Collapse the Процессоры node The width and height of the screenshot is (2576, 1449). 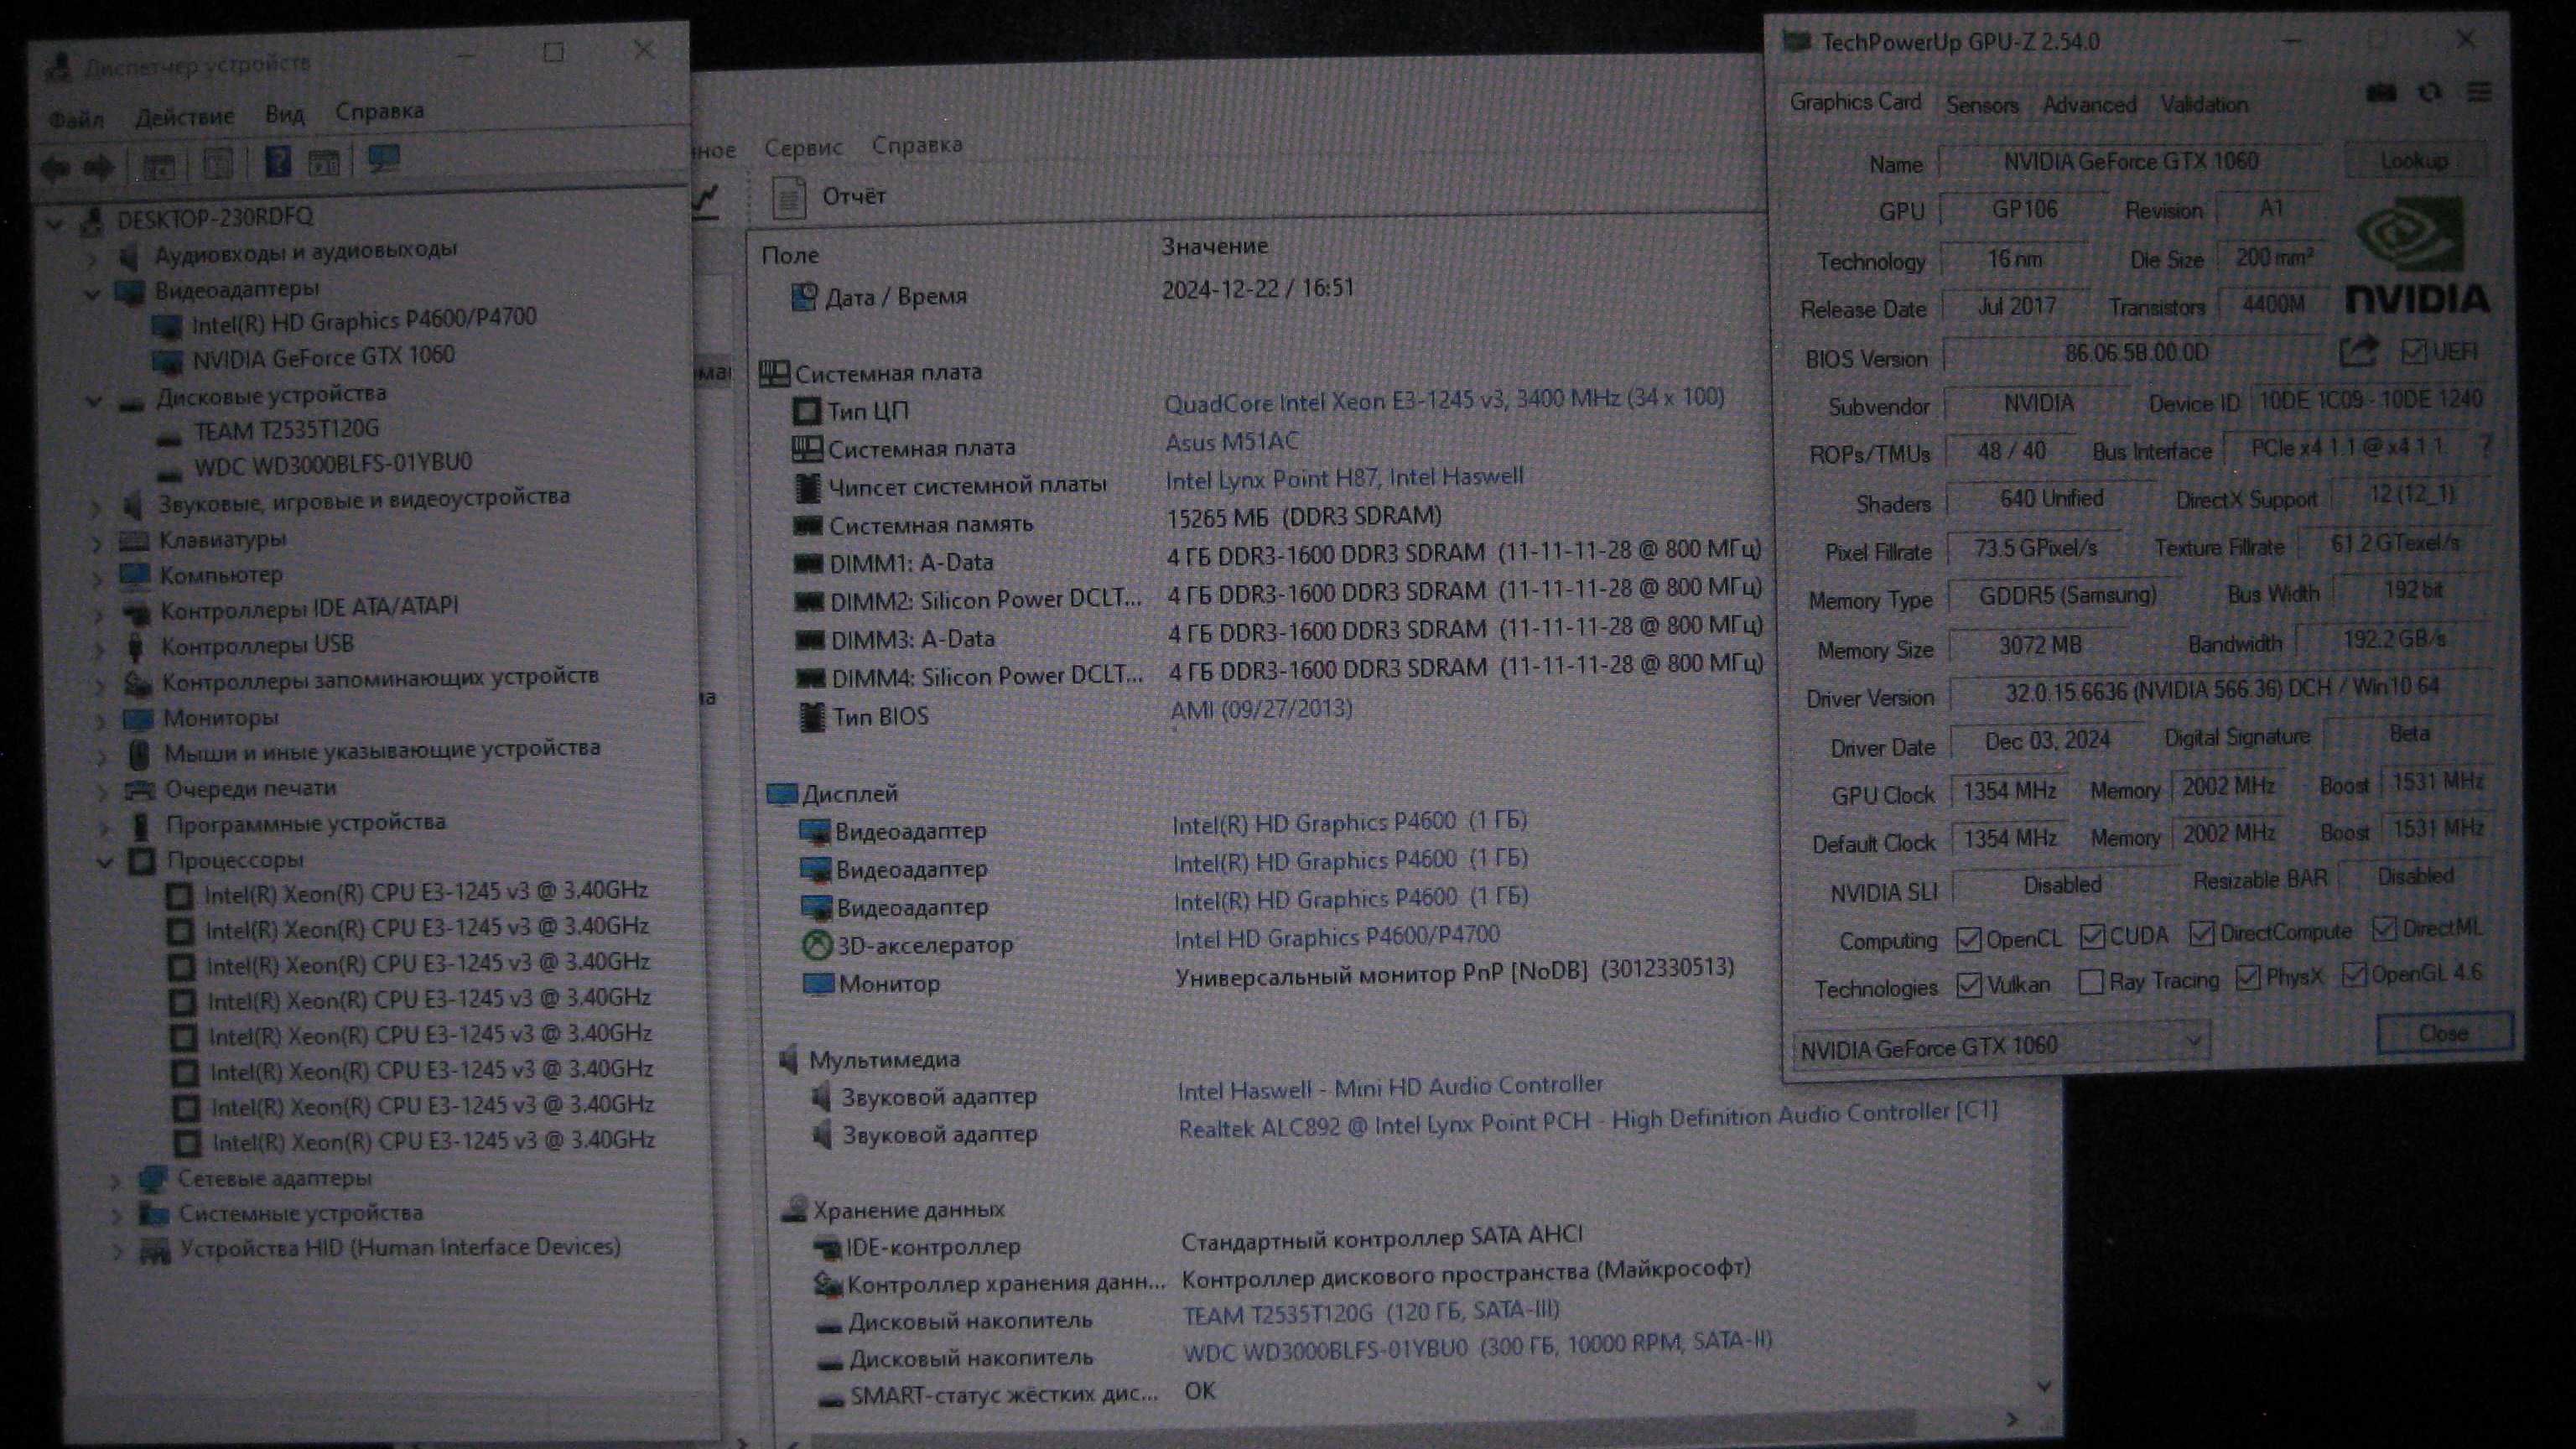click(x=105, y=862)
